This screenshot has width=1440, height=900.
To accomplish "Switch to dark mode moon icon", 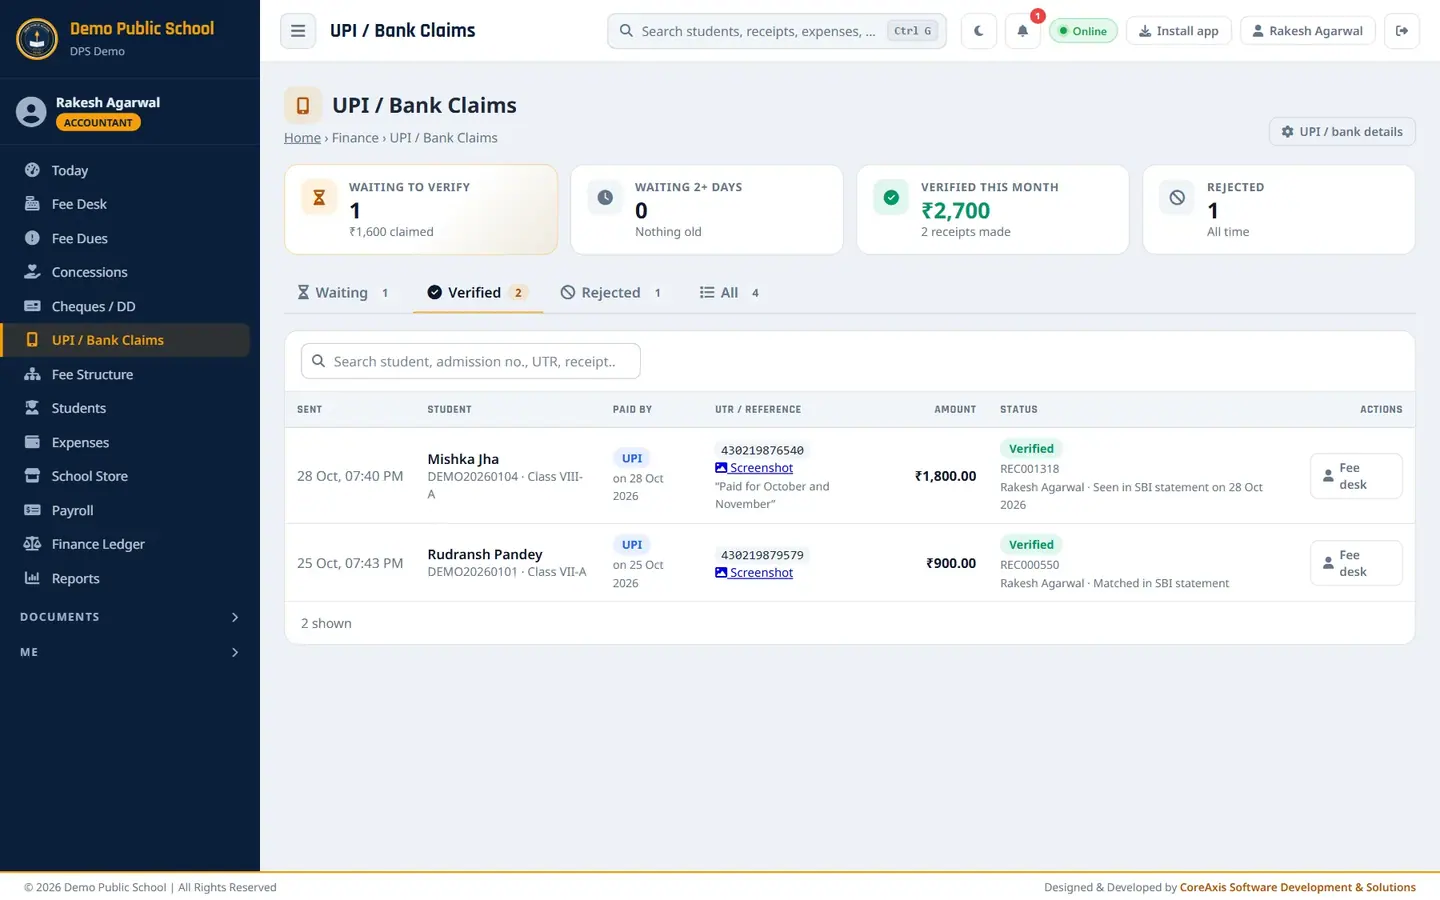I will pyautogui.click(x=978, y=31).
